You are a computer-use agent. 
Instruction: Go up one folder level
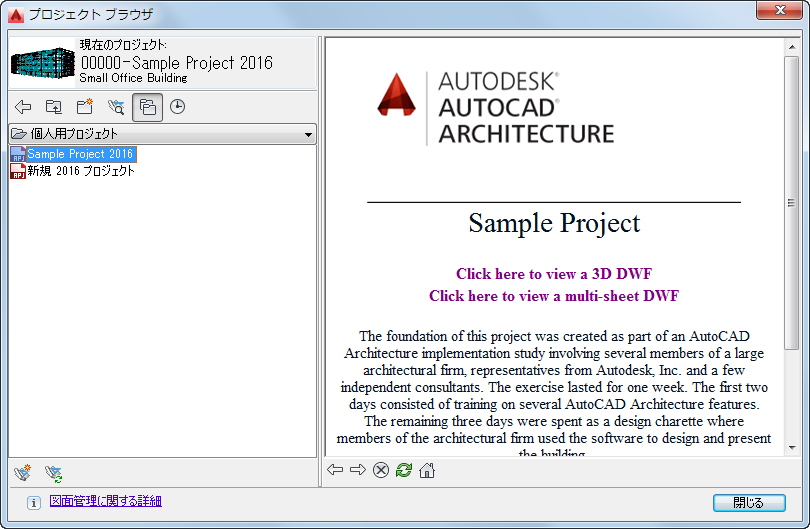pos(54,107)
